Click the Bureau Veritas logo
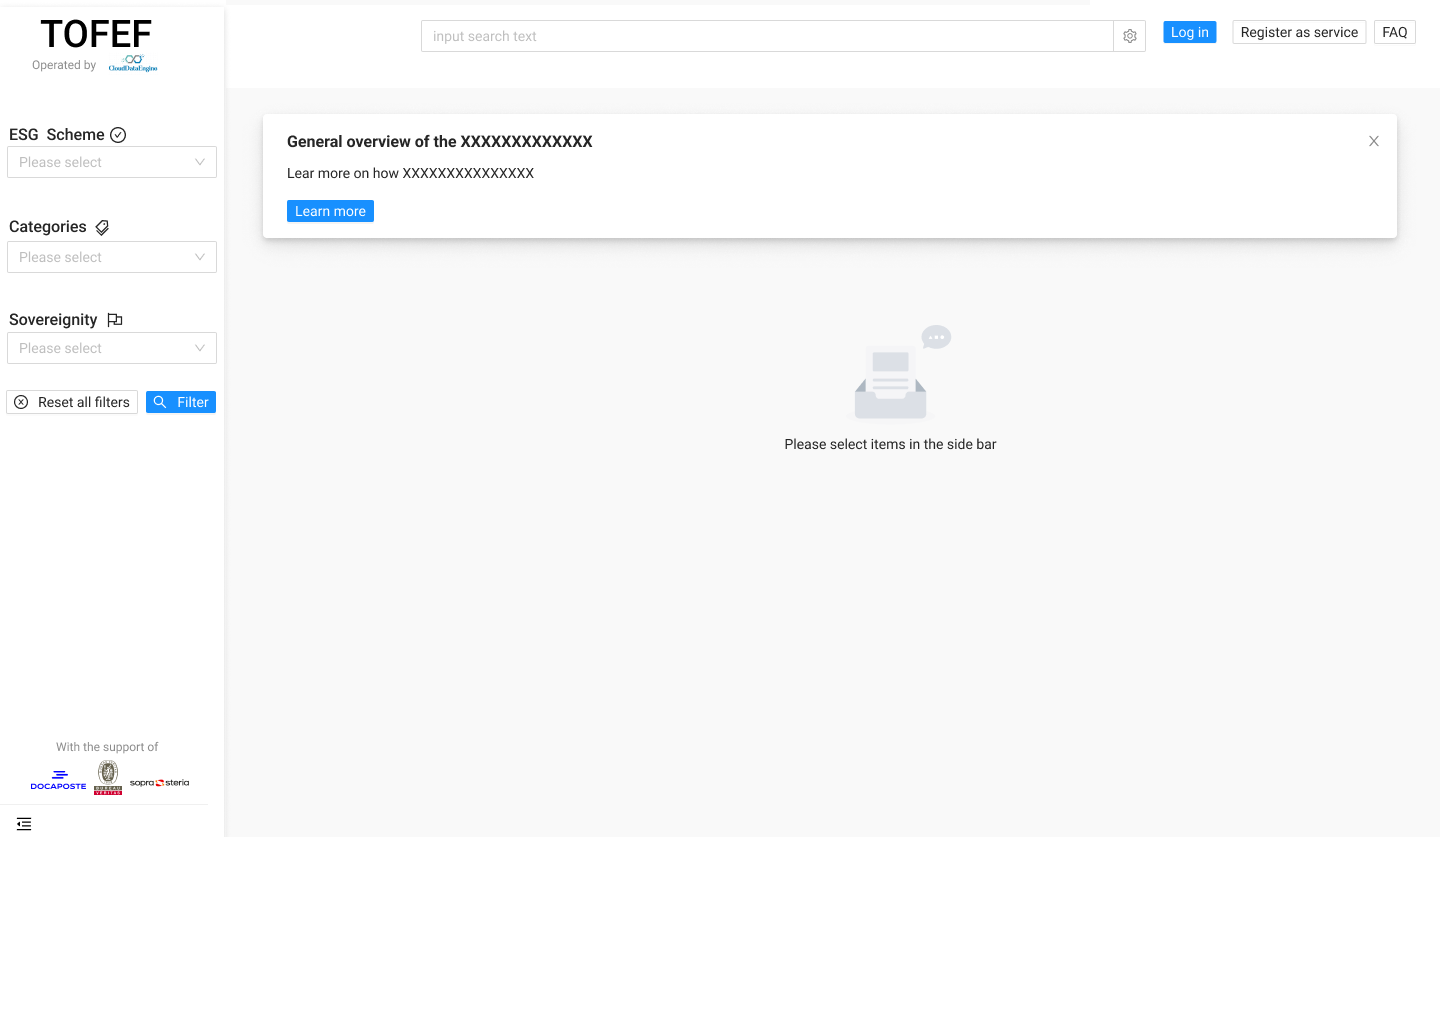Viewport: 1440px width, 1024px height. click(x=108, y=777)
